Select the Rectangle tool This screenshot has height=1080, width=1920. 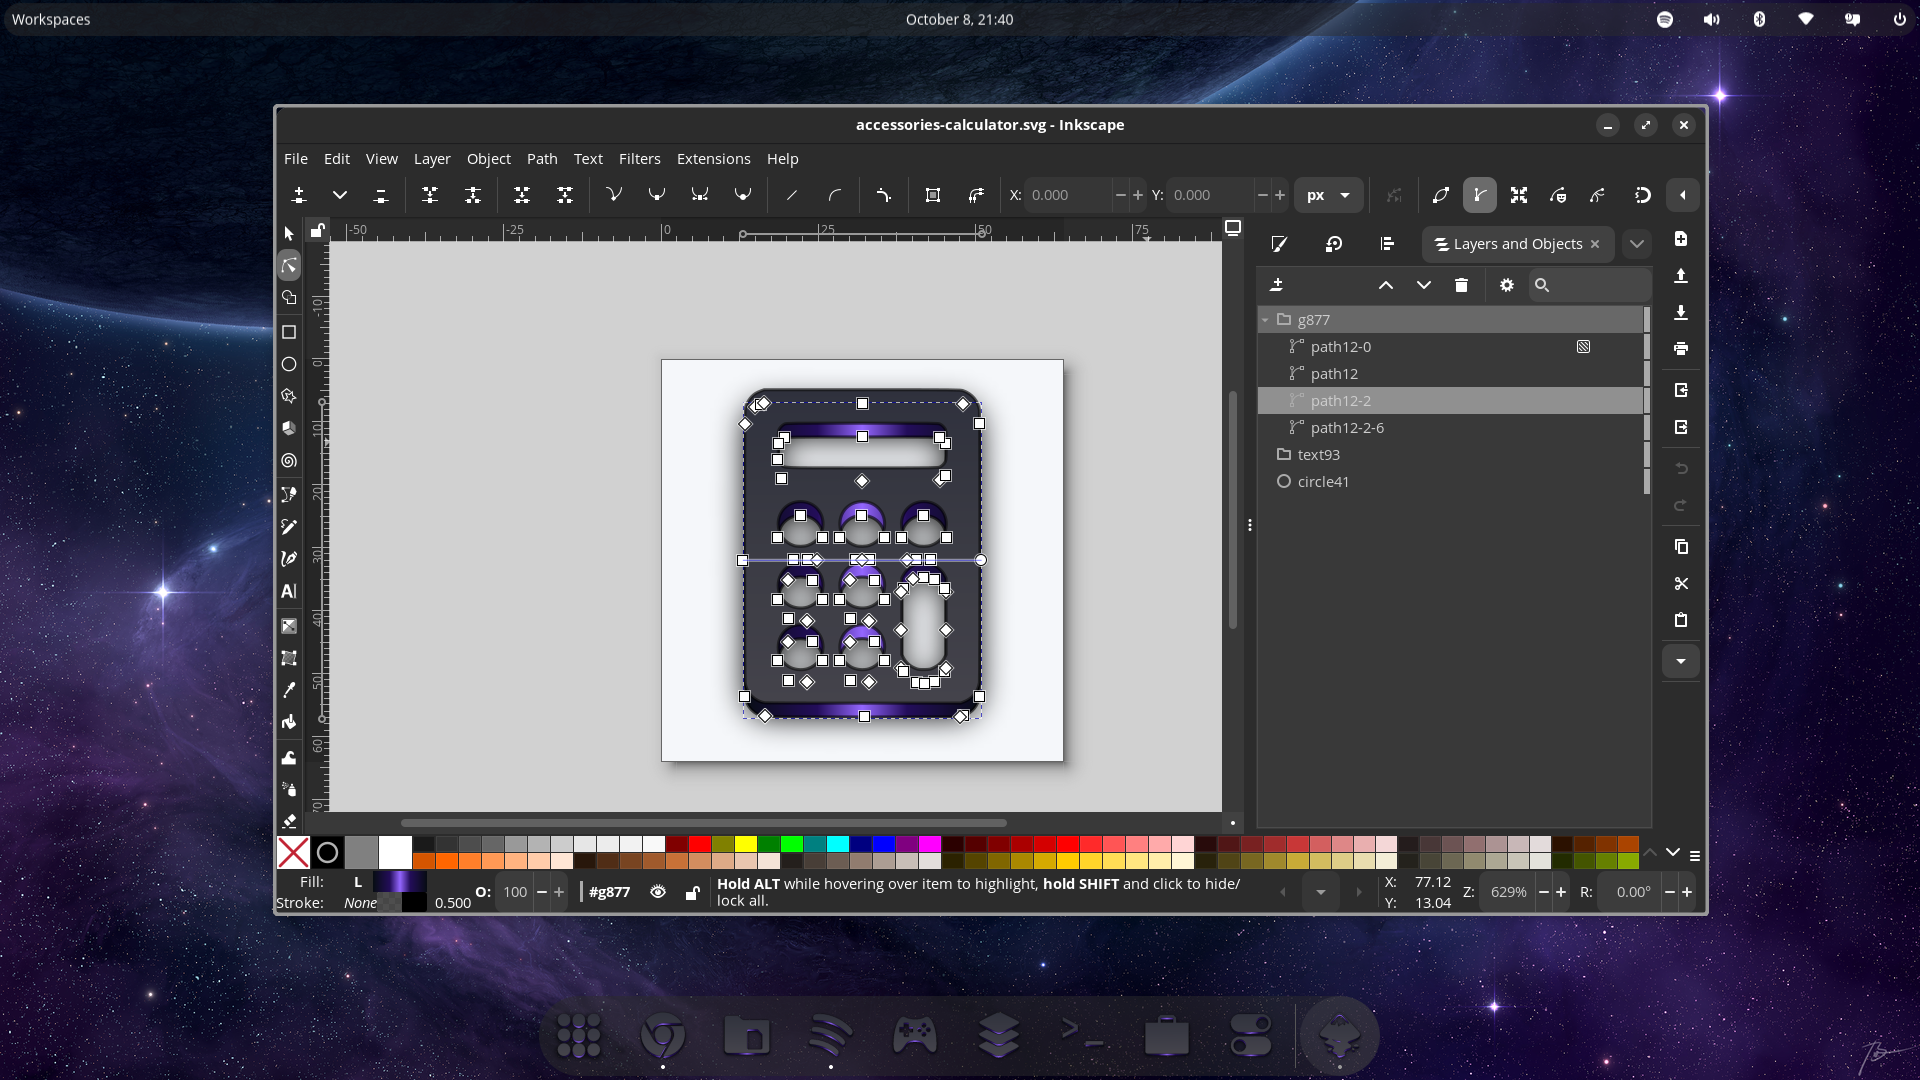[x=289, y=332]
